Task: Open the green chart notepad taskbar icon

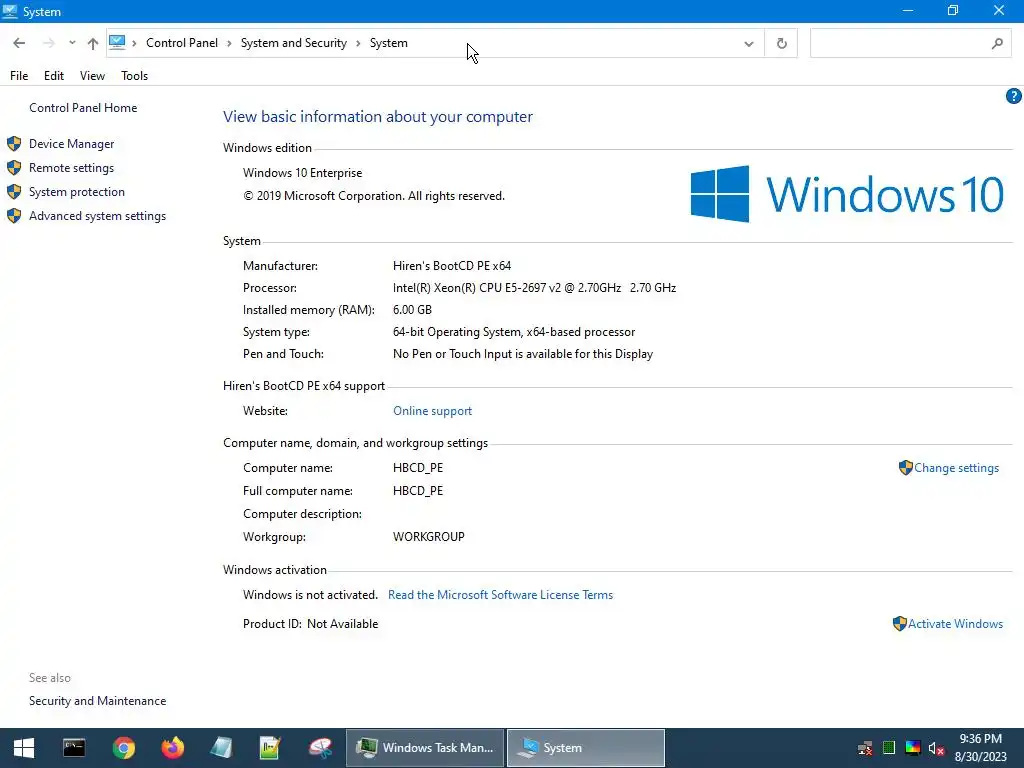Action: [x=270, y=748]
